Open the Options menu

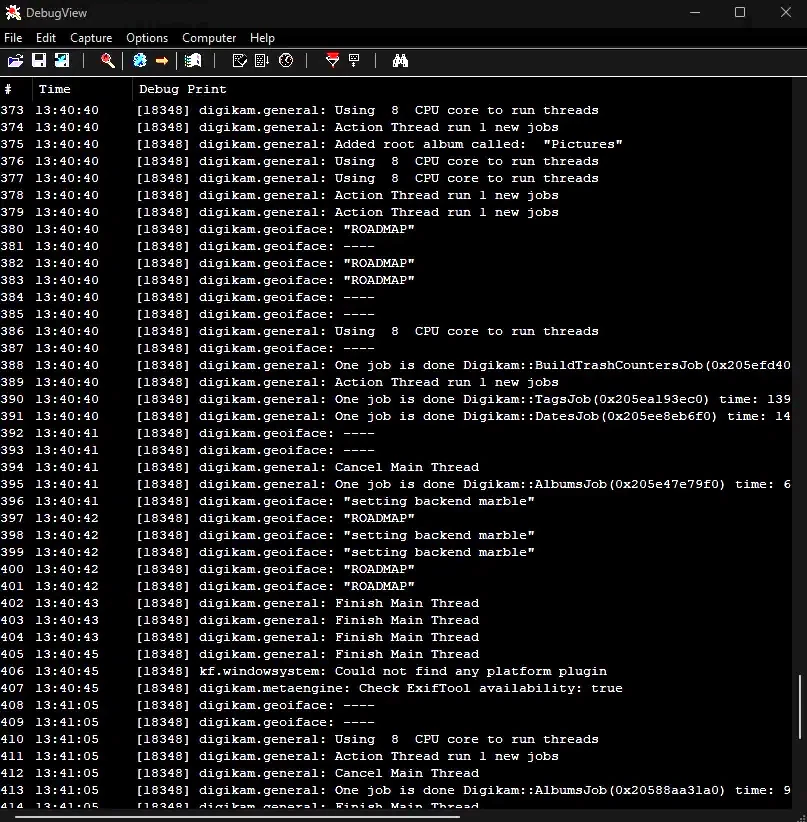click(x=147, y=38)
